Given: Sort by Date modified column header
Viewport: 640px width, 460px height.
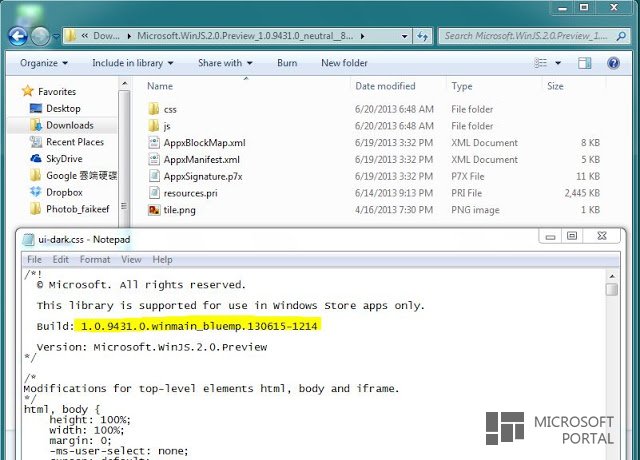Looking at the screenshot, I should [385, 86].
